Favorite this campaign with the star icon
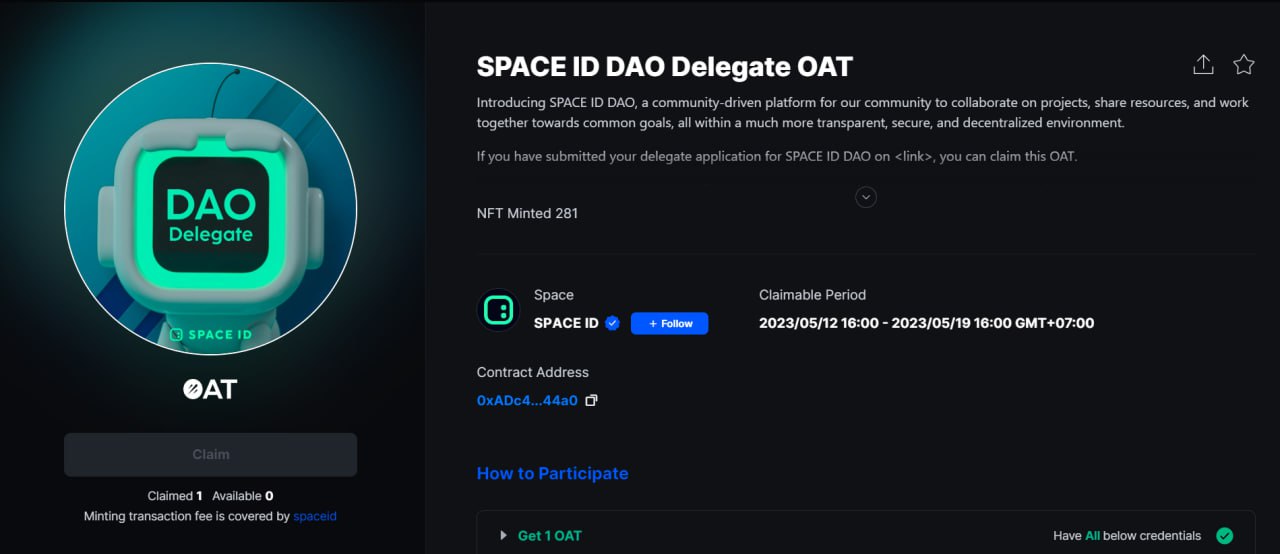Screen dimensions: 1280x554 [x=1243, y=65]
